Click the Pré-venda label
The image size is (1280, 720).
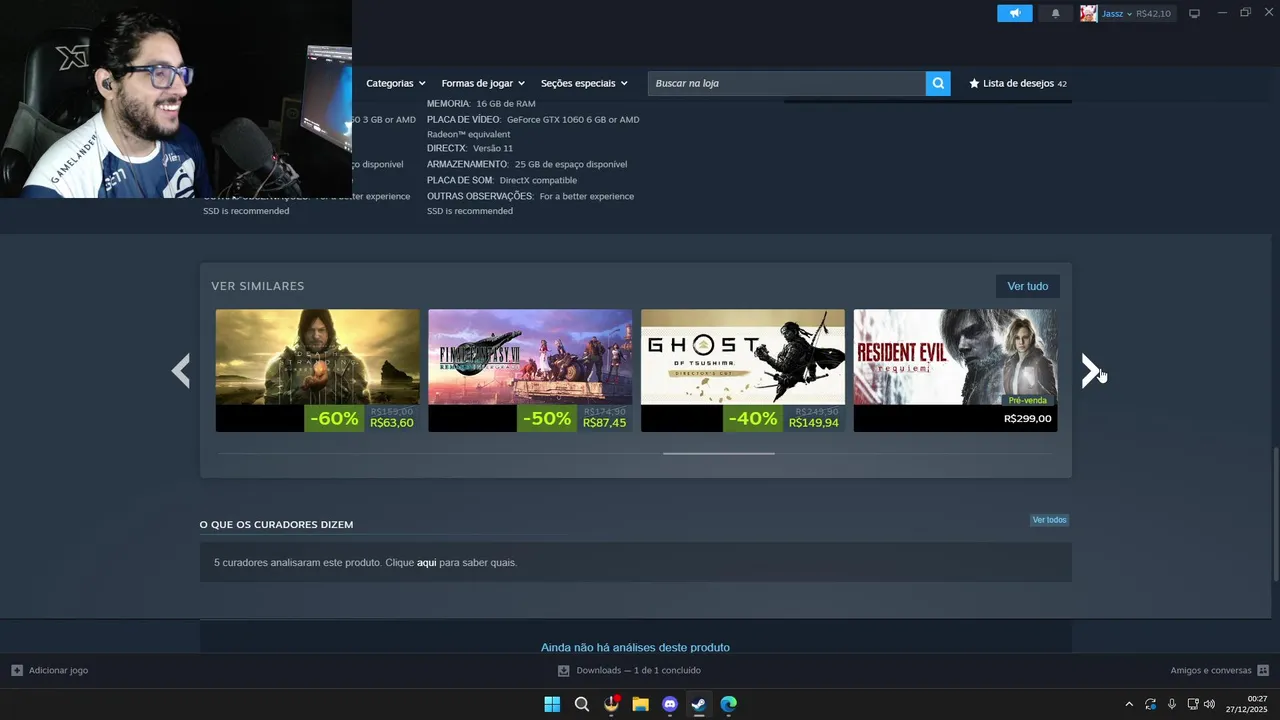click(1028, 400)
